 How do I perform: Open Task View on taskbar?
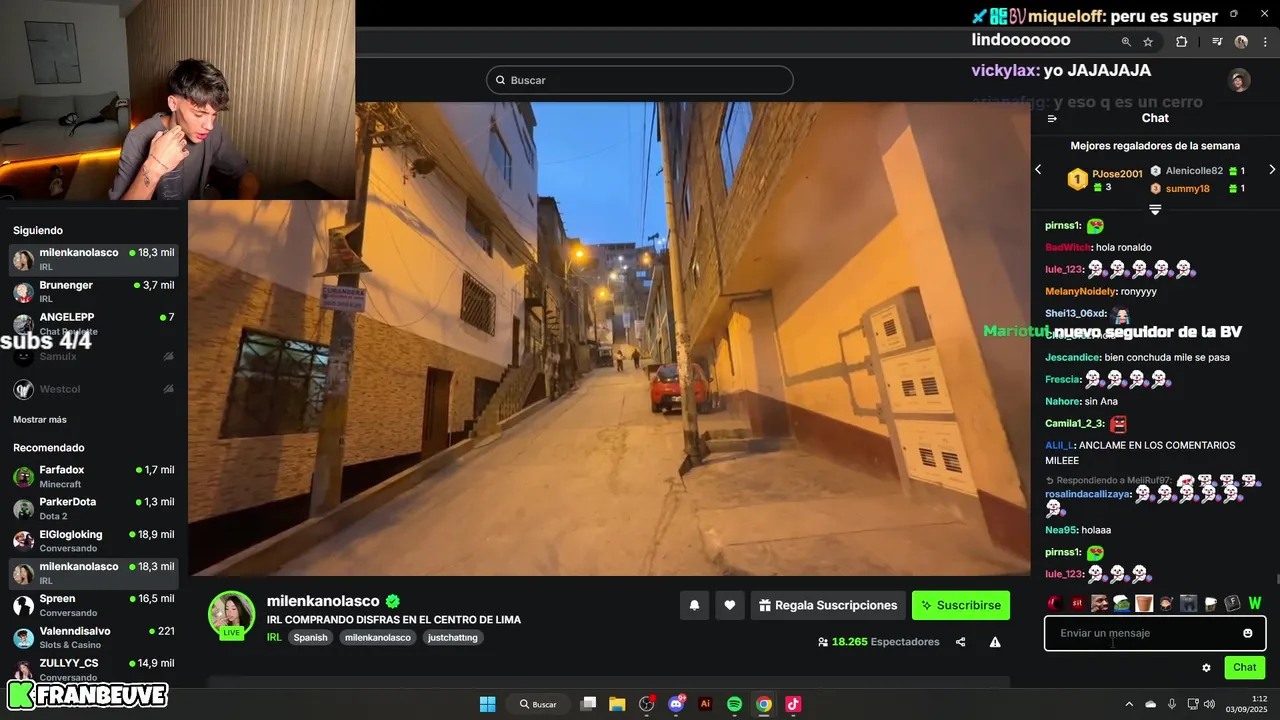[x=588, y=704]
